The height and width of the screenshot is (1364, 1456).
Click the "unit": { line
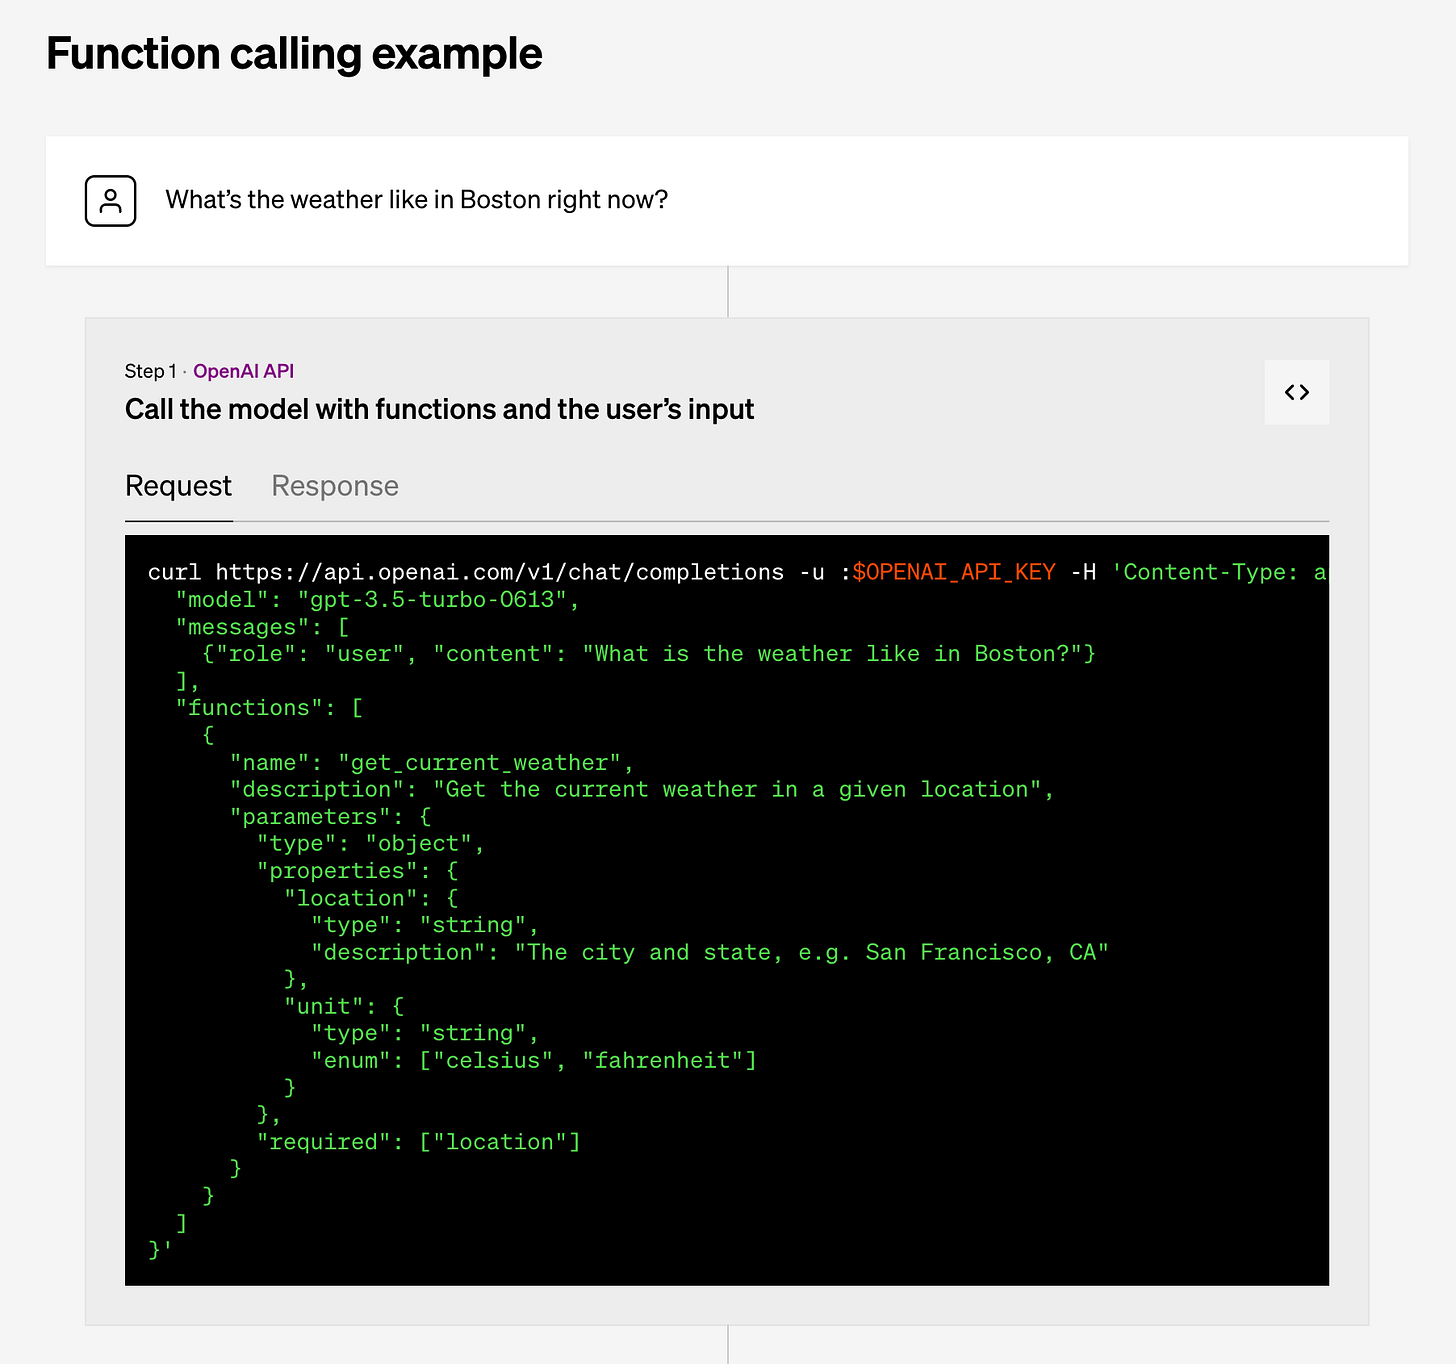344,1006
